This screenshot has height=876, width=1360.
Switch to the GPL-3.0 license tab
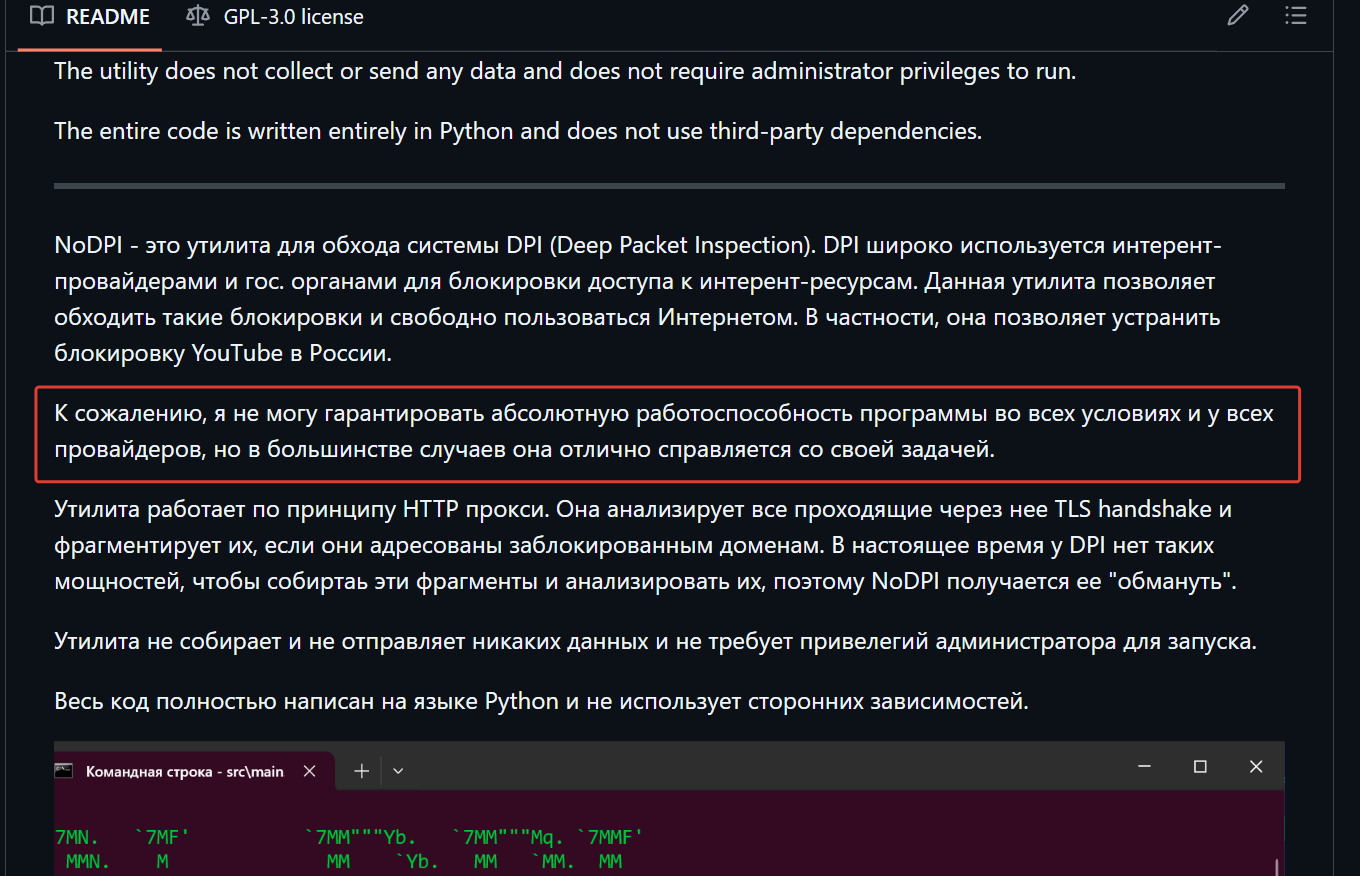tap(274, 17)
